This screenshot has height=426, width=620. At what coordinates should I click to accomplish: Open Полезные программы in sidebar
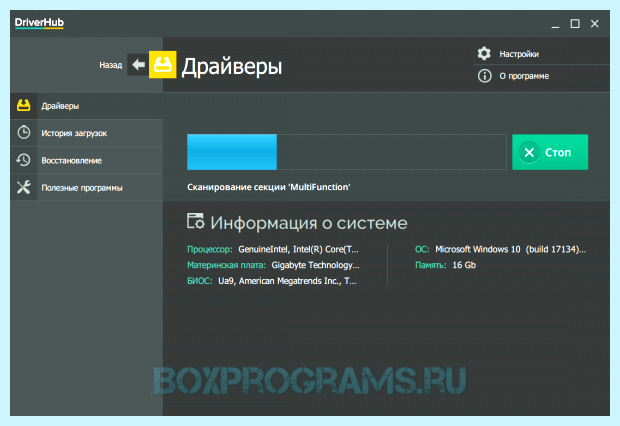(x=87, y=187)
